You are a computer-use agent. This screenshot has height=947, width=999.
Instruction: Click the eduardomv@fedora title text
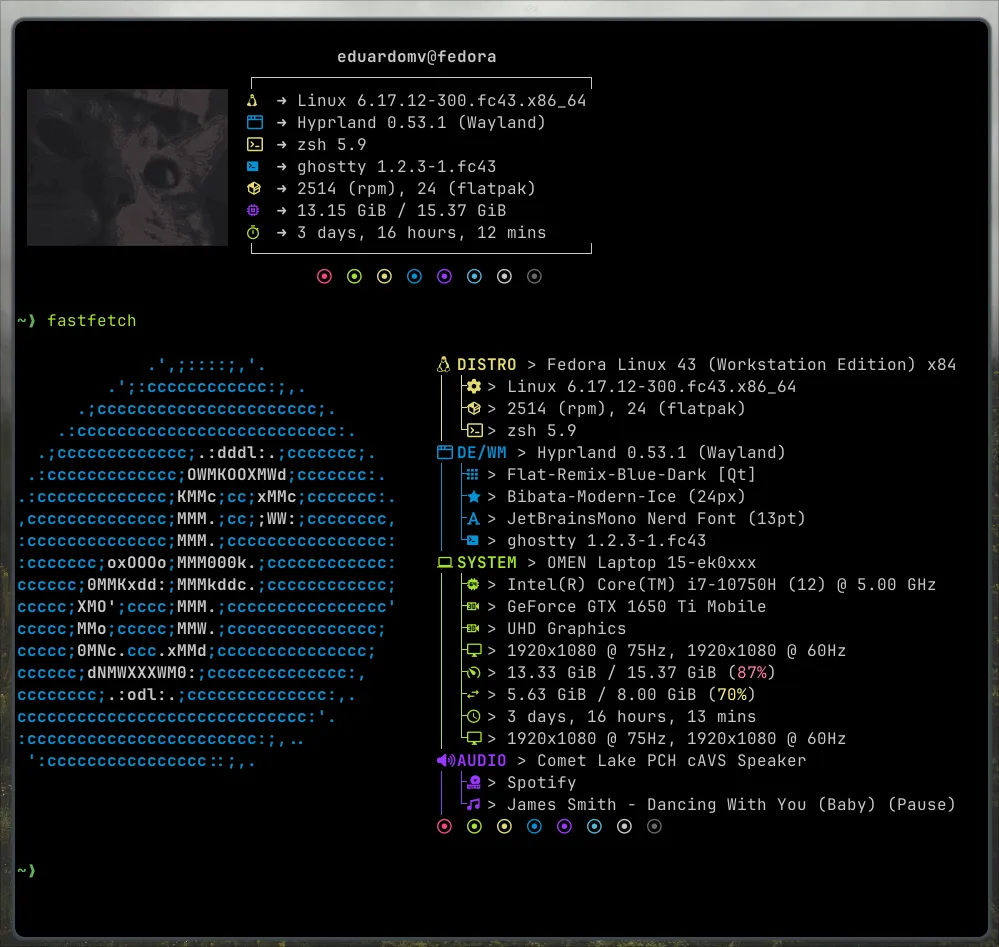click(x=418, y=57)
